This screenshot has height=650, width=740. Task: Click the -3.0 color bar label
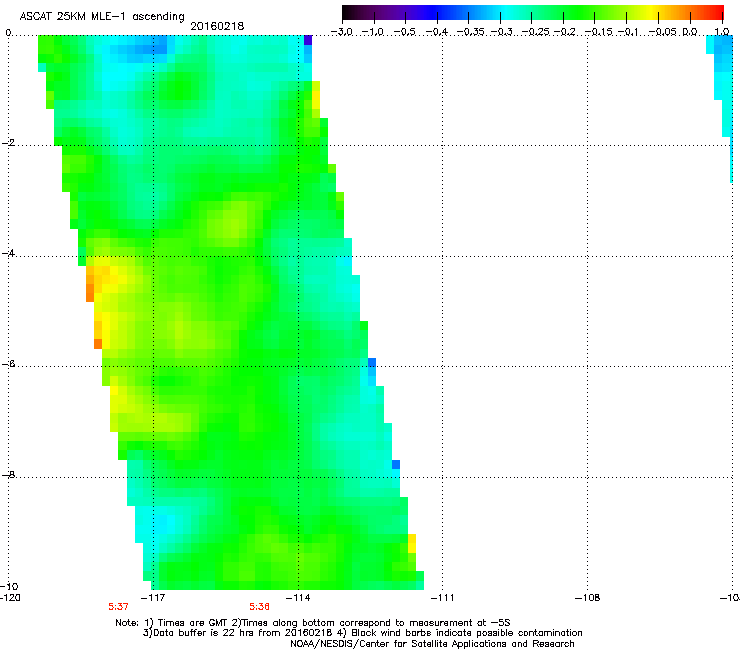(342, 32)
